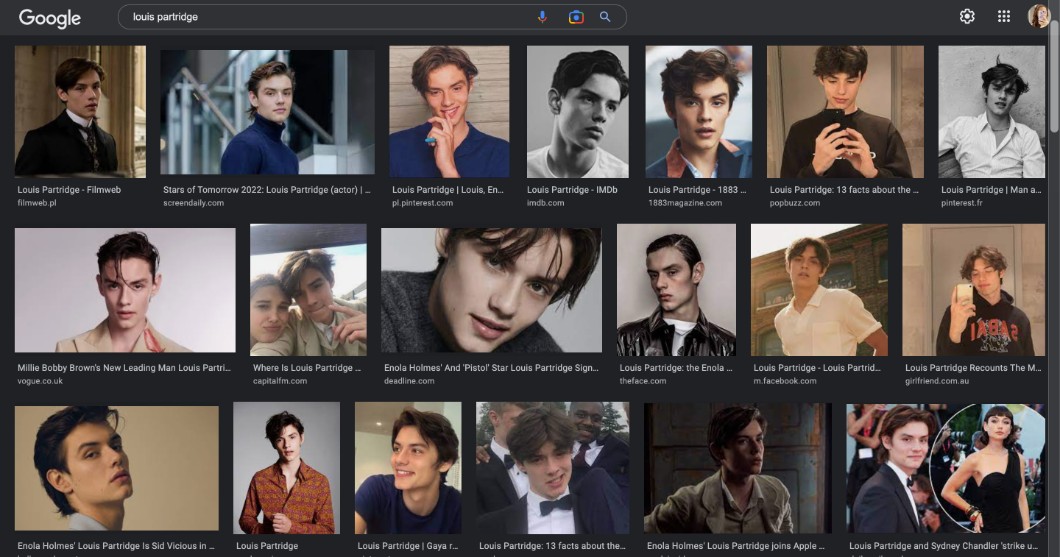Open Google Lens image search camera icon
The width and height of the screenshot is (1060, 557).
tap(575, 17)
